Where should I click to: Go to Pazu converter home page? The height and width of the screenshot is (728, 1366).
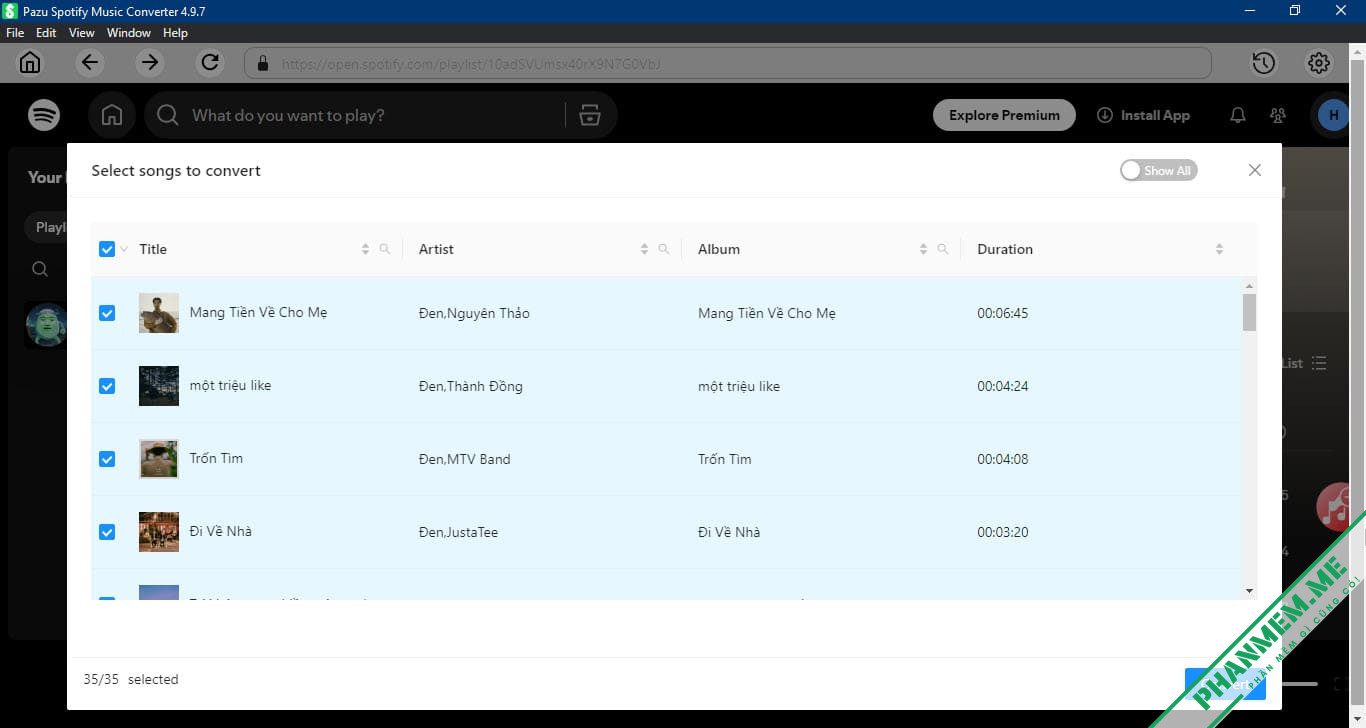[x=30, y=63]
